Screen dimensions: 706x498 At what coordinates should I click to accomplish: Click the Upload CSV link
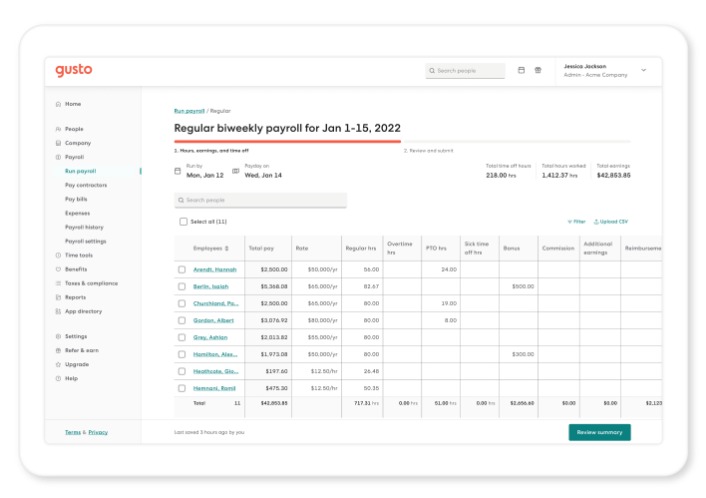[611, 222]
